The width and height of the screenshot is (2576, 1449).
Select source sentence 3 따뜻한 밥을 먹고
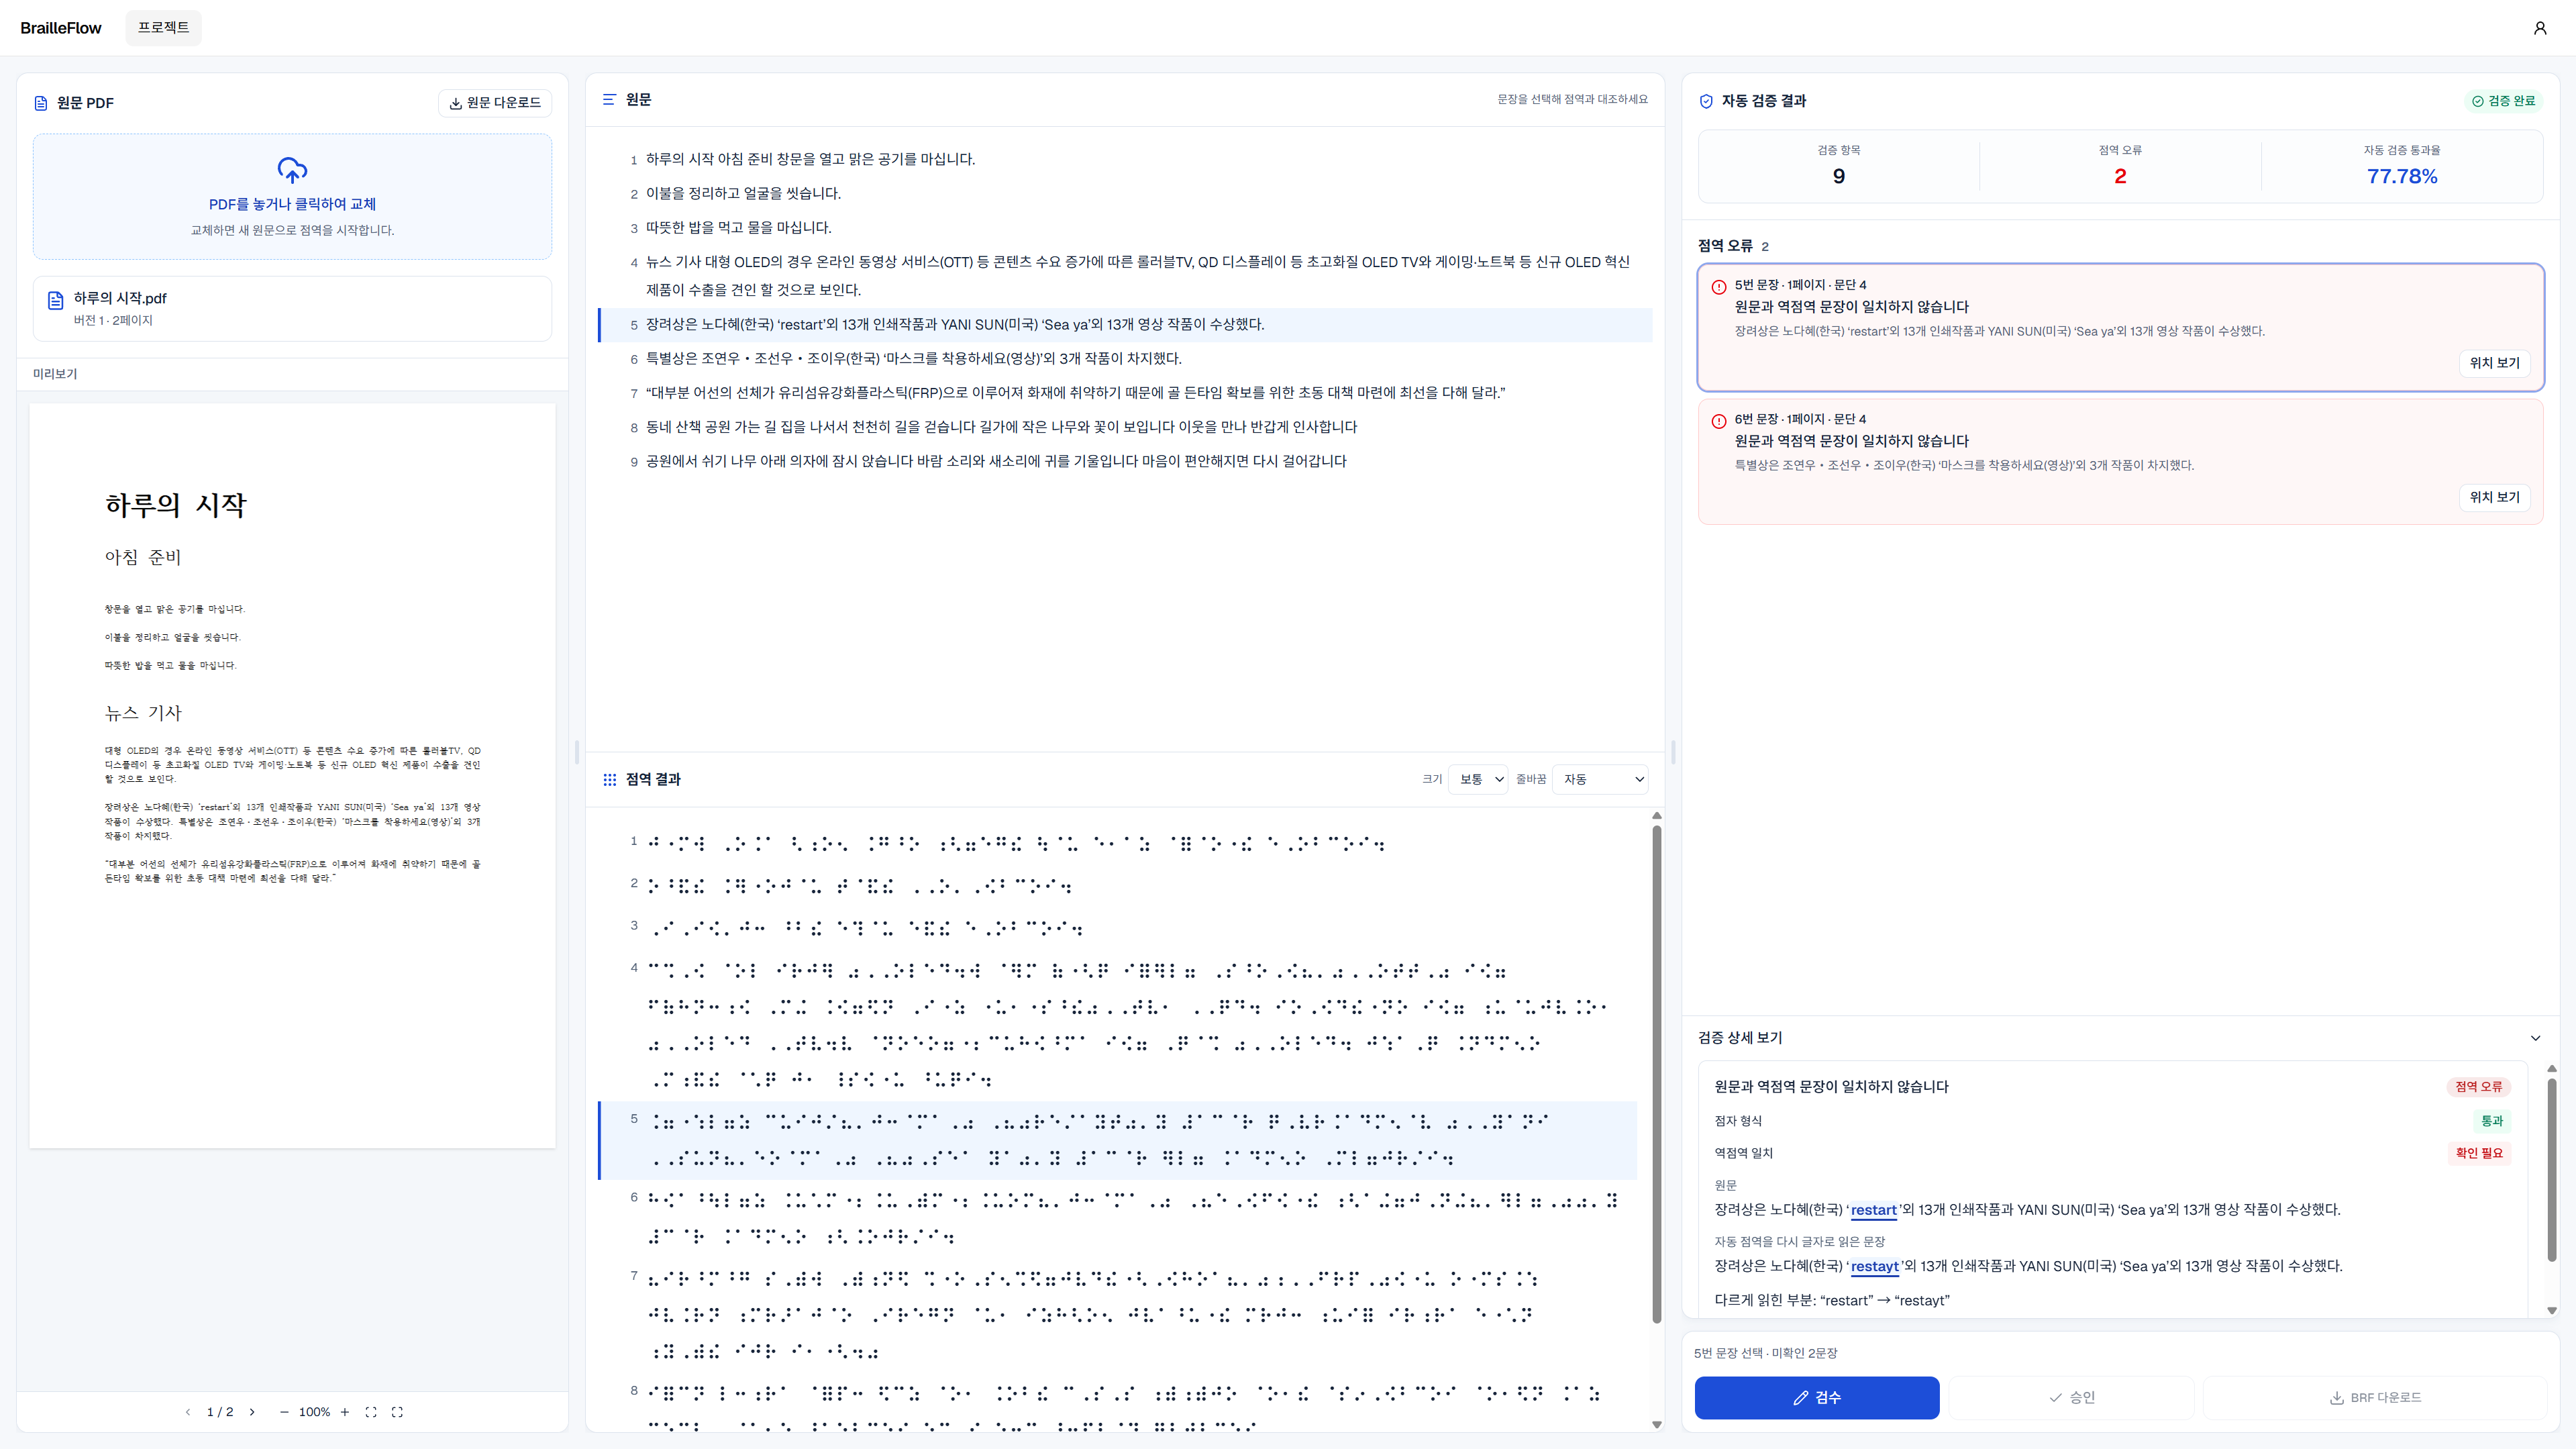coord(1125,228)
